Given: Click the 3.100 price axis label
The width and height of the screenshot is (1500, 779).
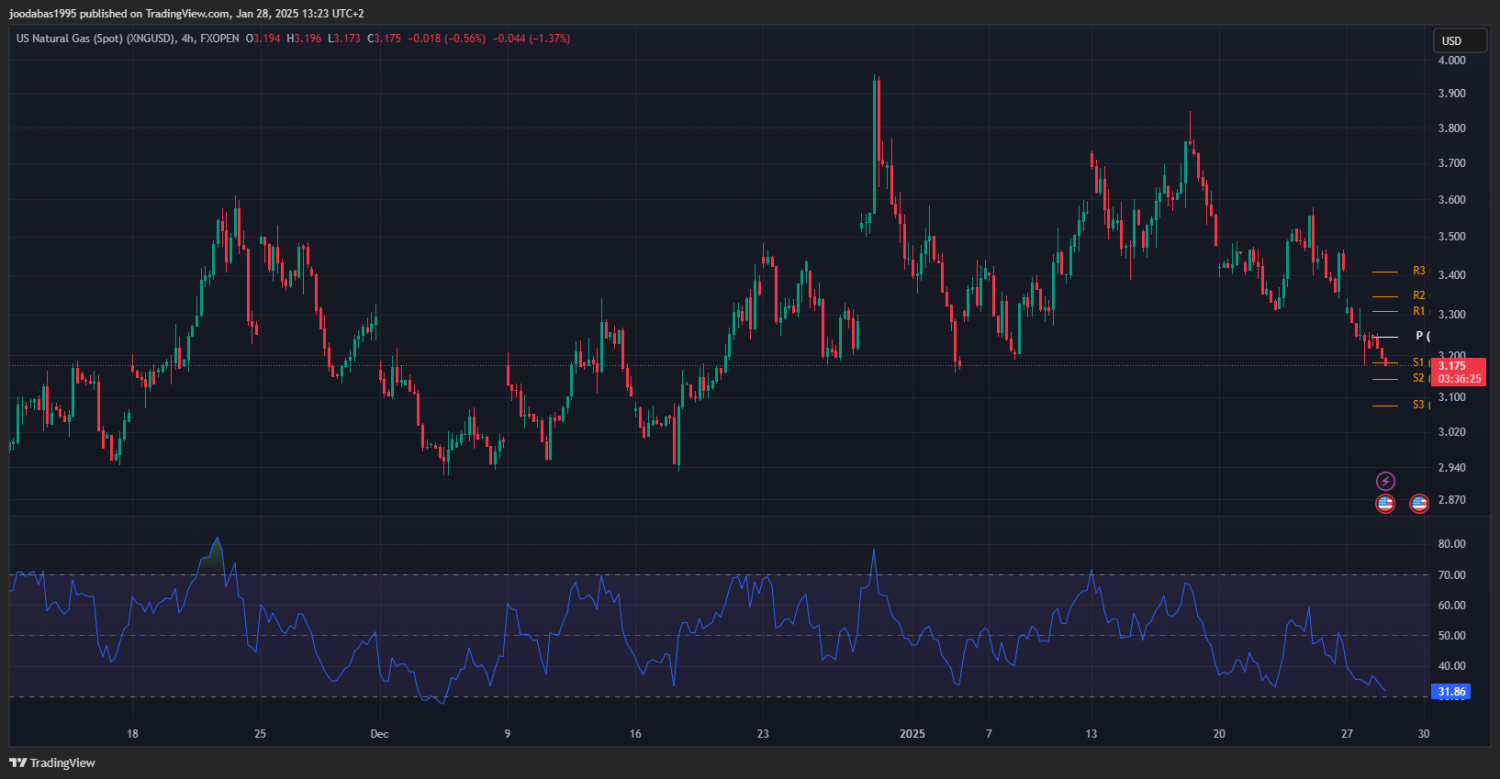Looking at the screenshot, I should tap(1452, 398).
